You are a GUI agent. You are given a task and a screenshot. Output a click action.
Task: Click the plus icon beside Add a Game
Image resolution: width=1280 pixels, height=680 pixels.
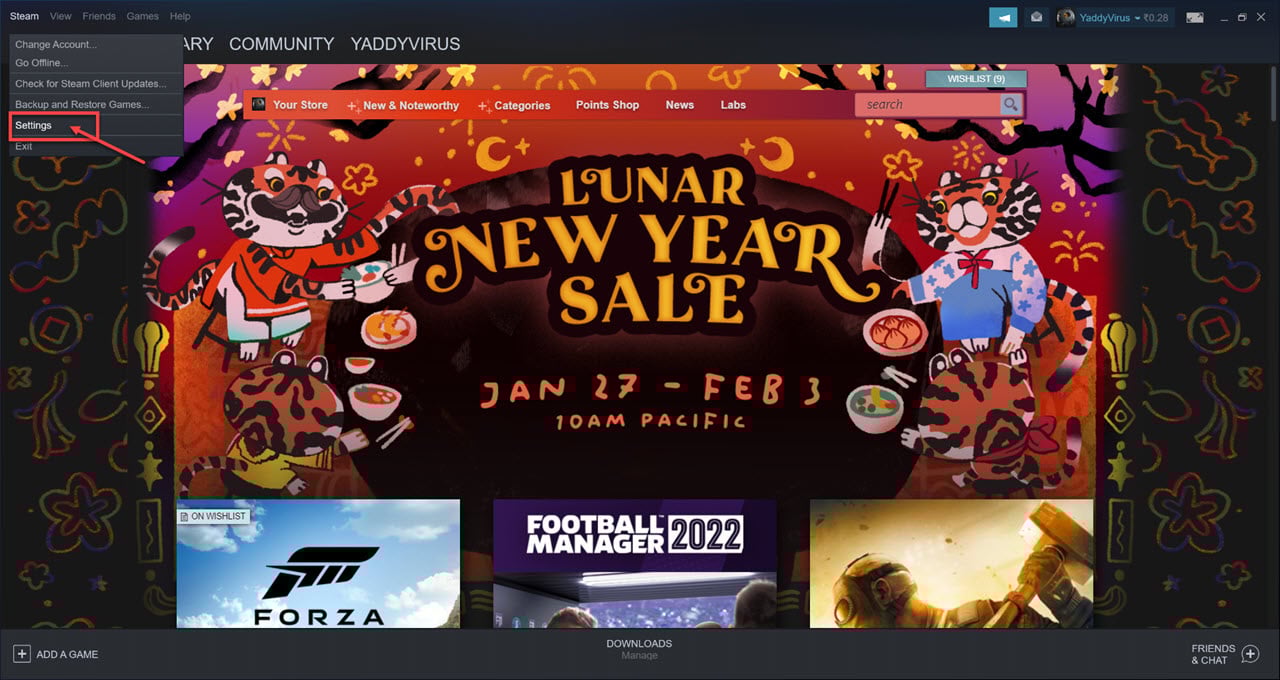[x=21, y=654]
